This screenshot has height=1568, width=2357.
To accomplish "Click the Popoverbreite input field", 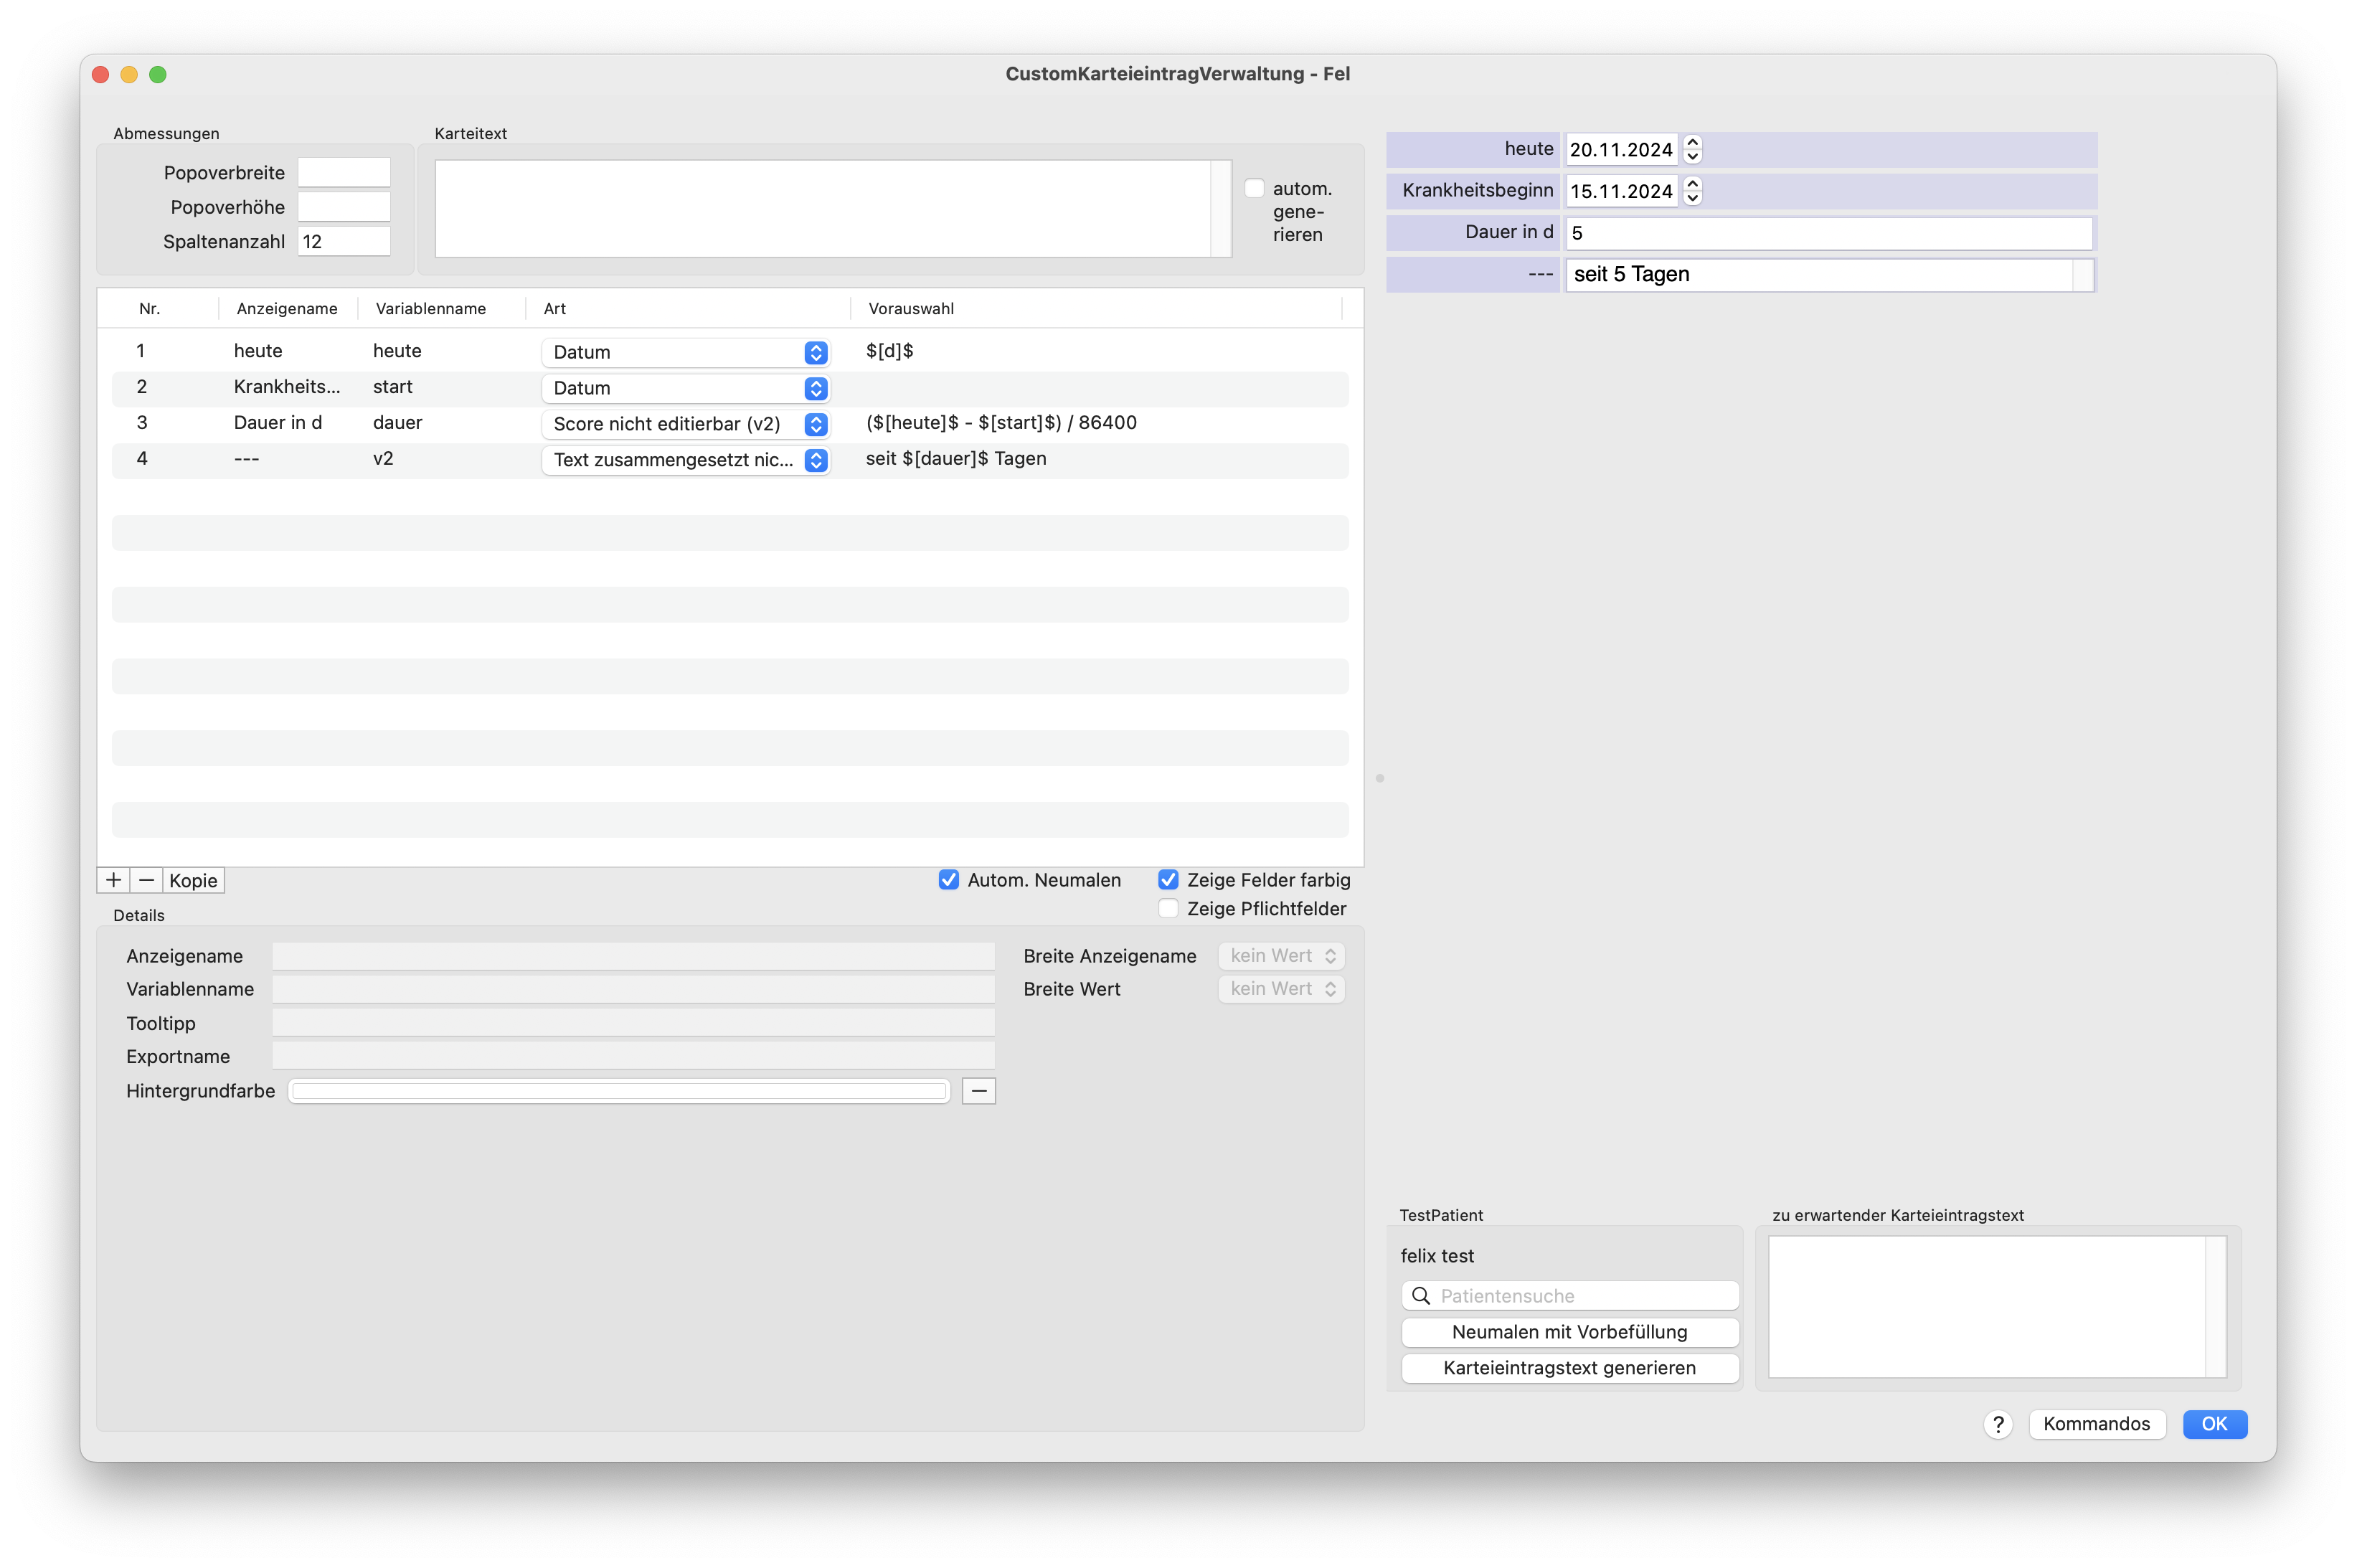I will click(344, 173).
